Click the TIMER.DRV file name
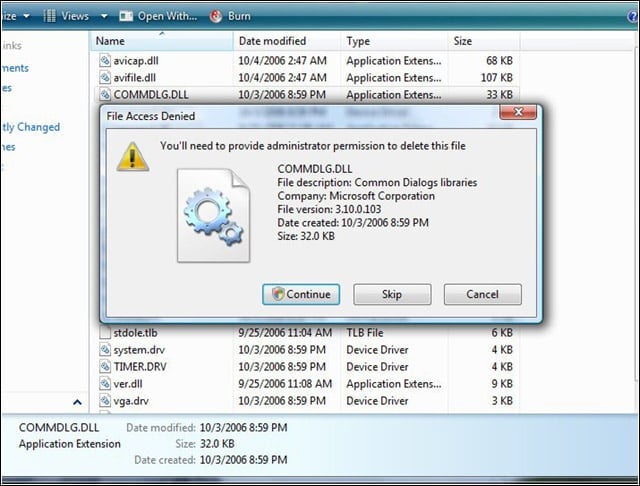 click(140, 367)
